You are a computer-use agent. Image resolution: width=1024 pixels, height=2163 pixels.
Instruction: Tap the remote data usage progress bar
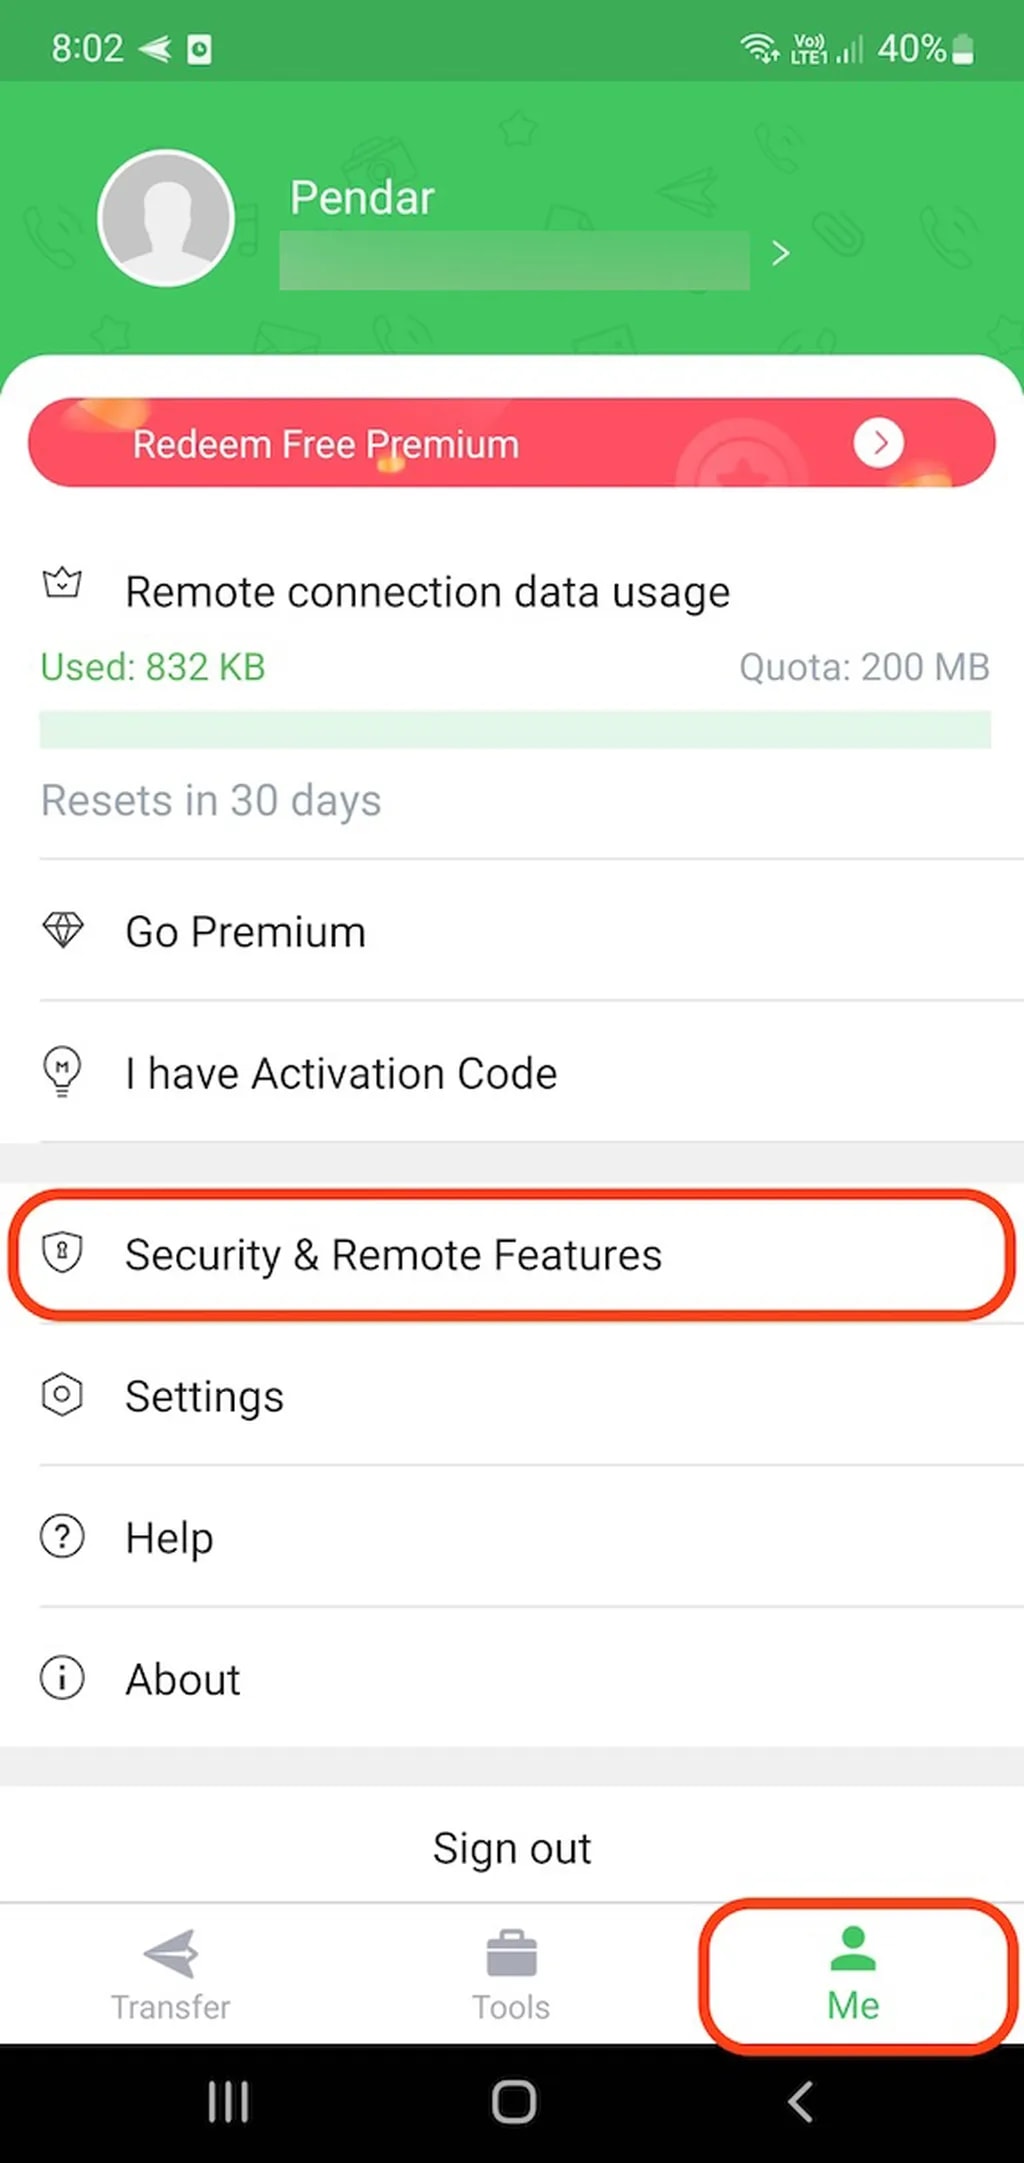click(514, 729)
